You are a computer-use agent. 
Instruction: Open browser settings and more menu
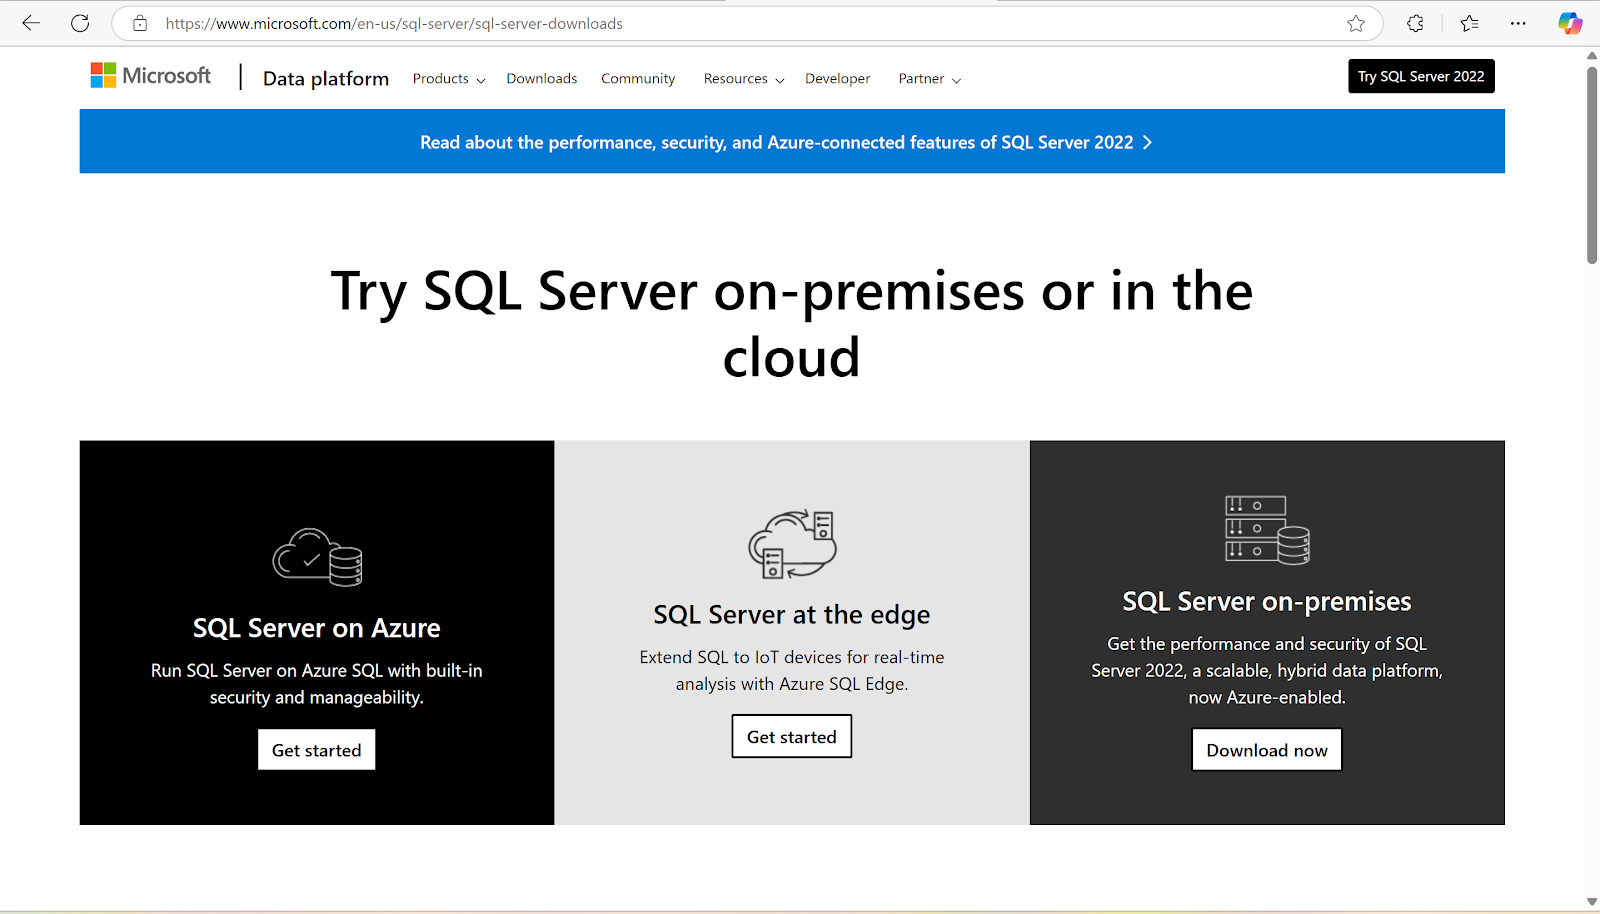1518,23
